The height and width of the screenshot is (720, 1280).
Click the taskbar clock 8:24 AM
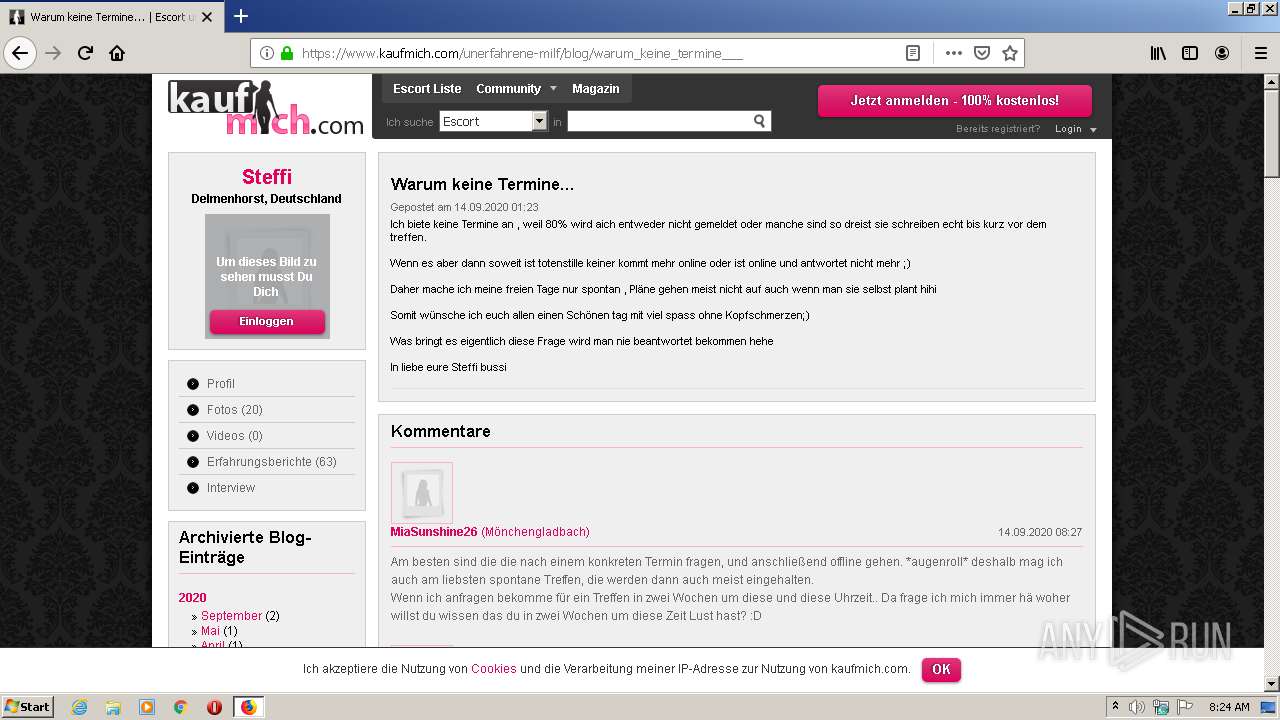point(1229,707)
